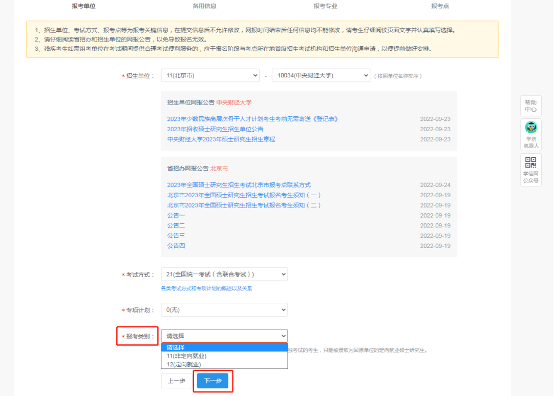Choose option 12(定向就业) in the list
Viewport: 554px width, 396px height.
point(224,364)
